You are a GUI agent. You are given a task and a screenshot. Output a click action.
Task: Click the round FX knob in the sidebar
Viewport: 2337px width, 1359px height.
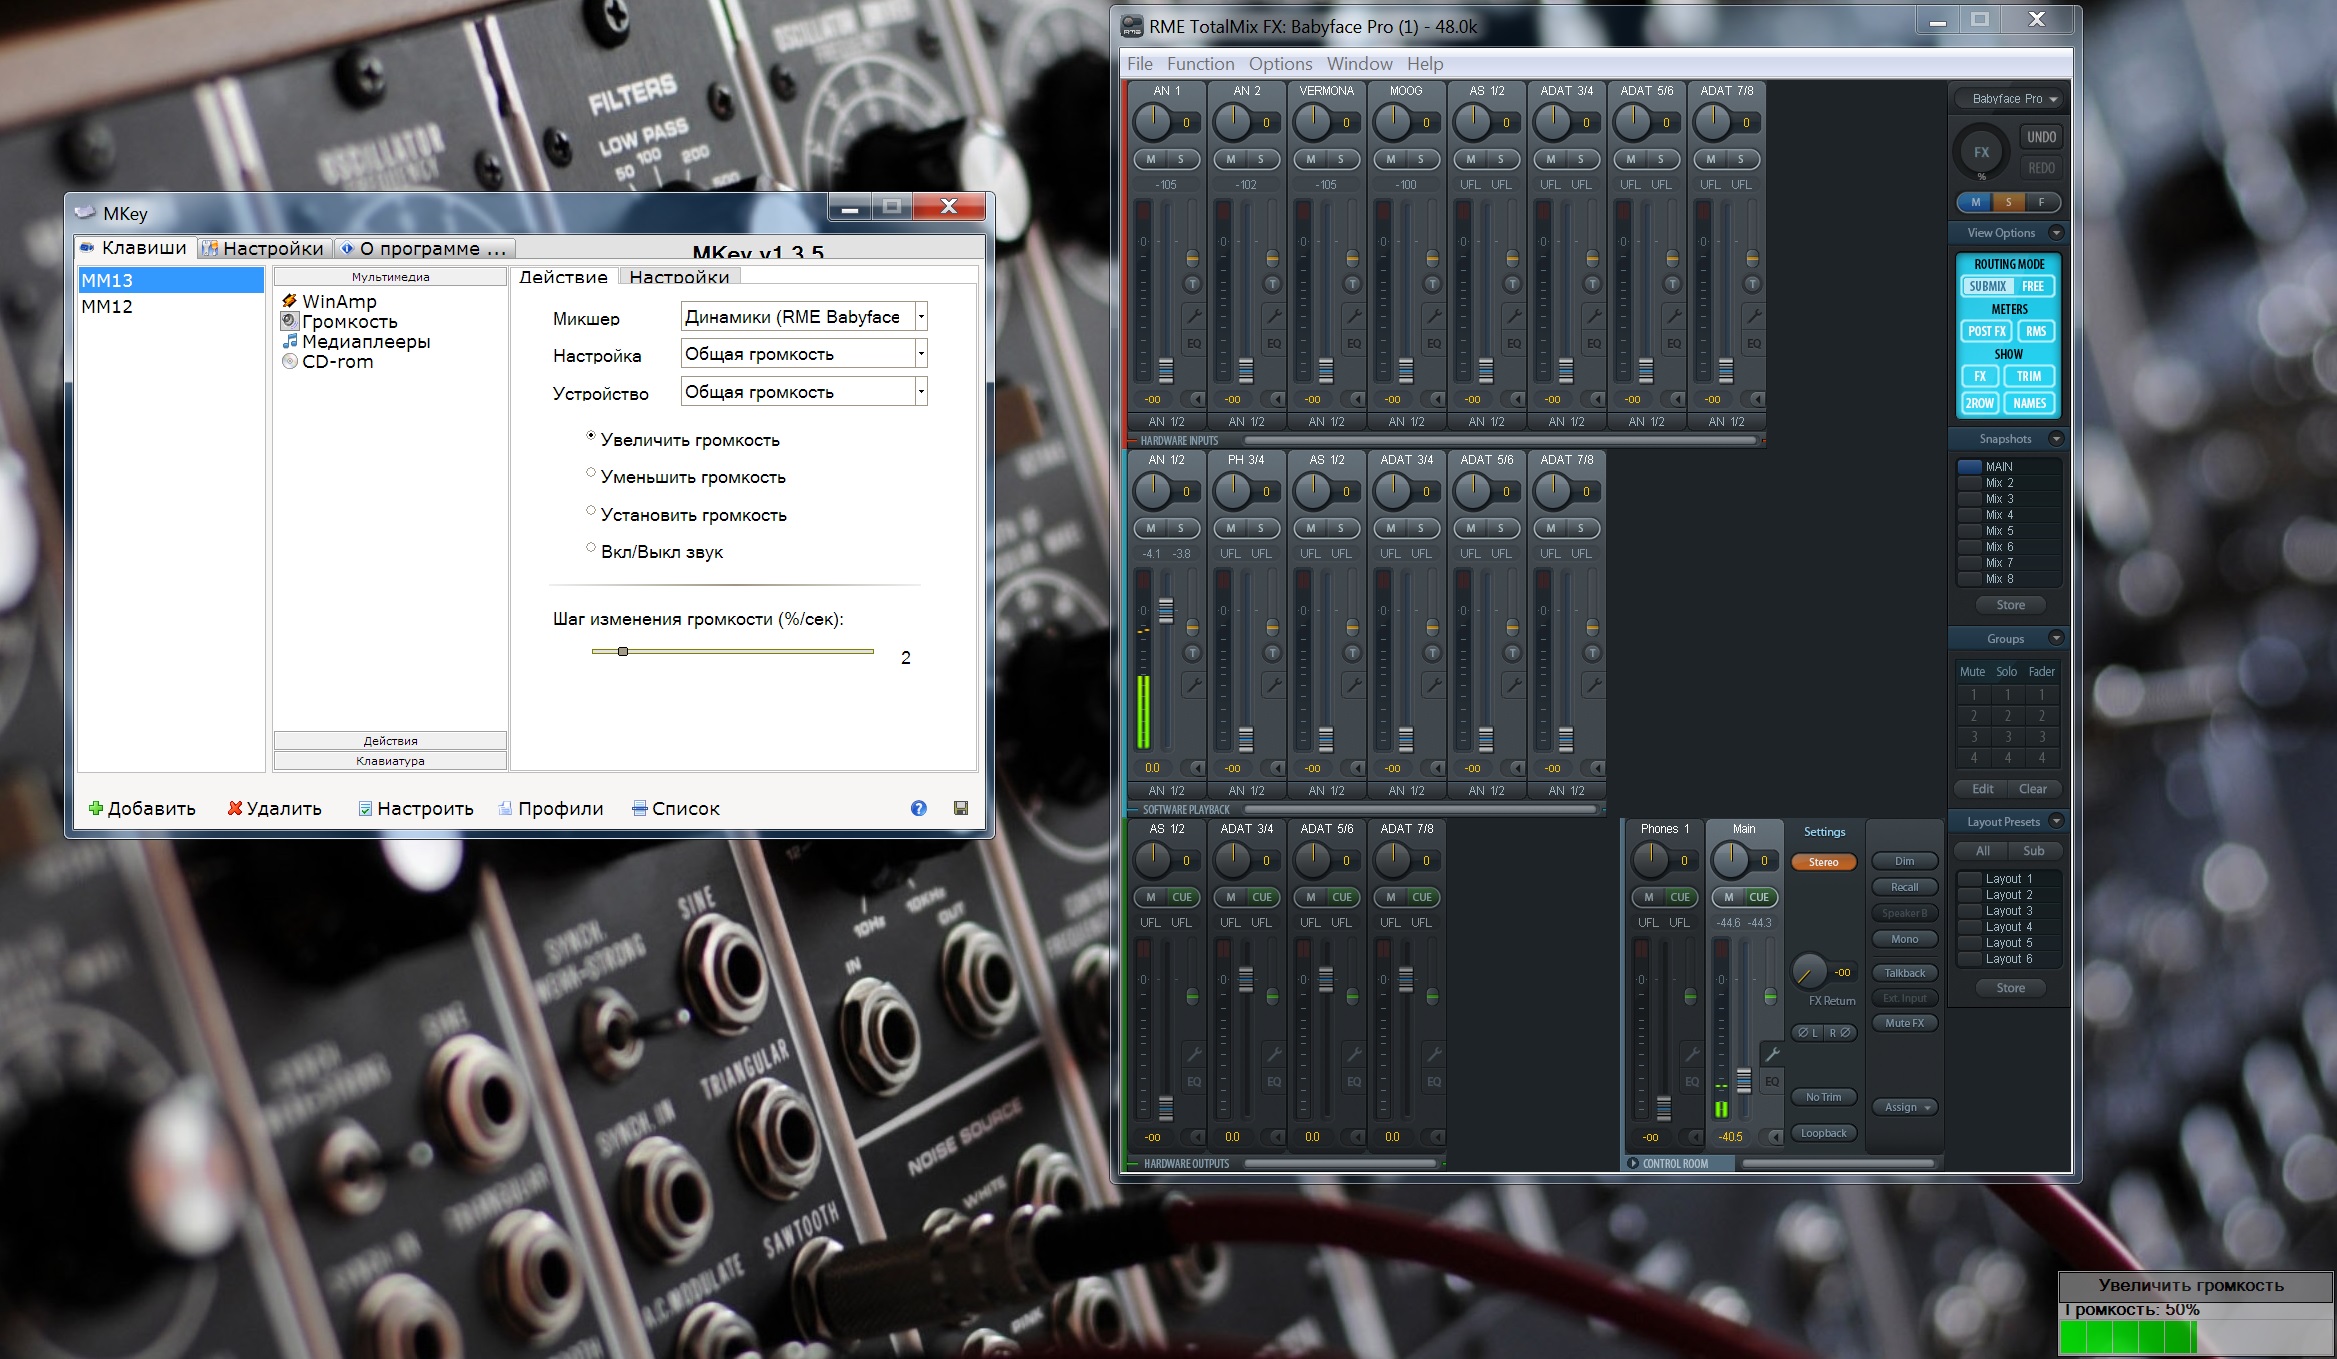coord(1980,153)
